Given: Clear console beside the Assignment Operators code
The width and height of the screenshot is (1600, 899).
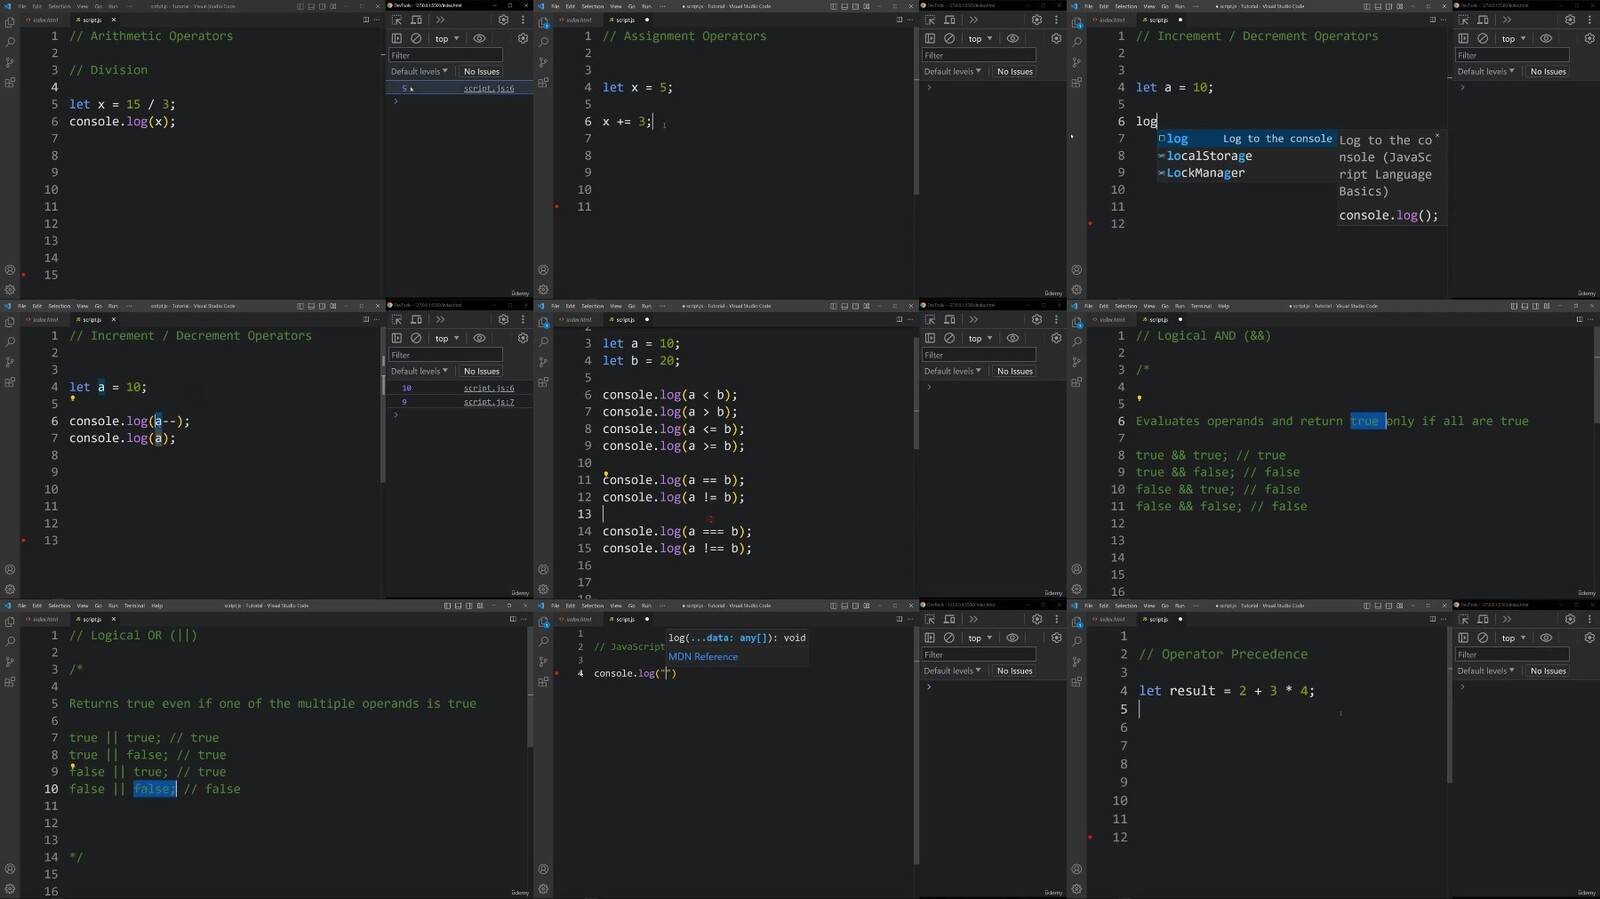Looking at the screenshot, I should [949, 38].
